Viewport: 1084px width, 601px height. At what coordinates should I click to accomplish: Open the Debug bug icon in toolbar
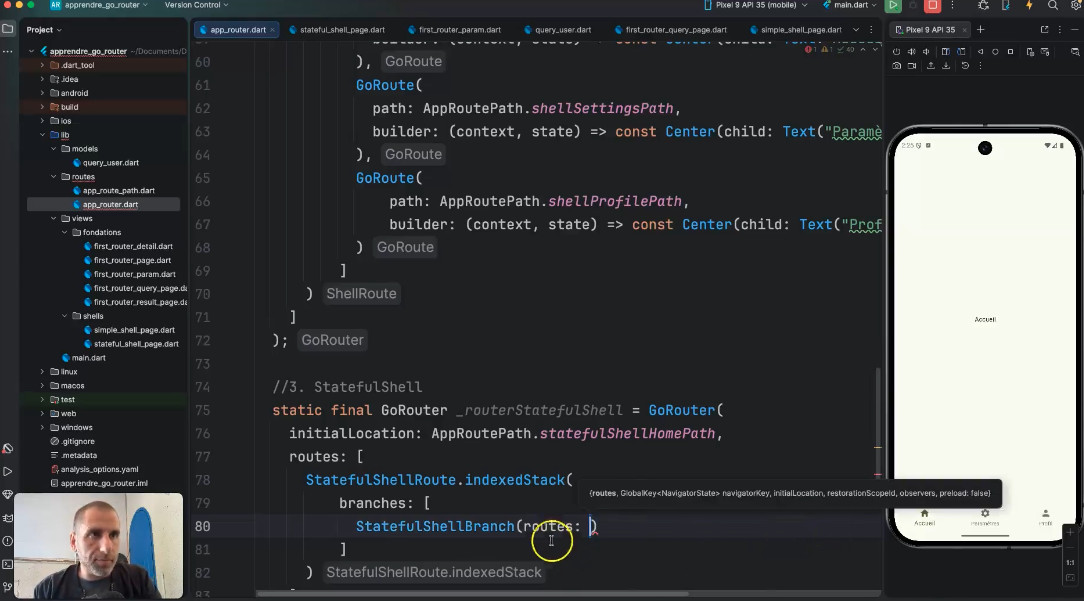click(983, 5)
